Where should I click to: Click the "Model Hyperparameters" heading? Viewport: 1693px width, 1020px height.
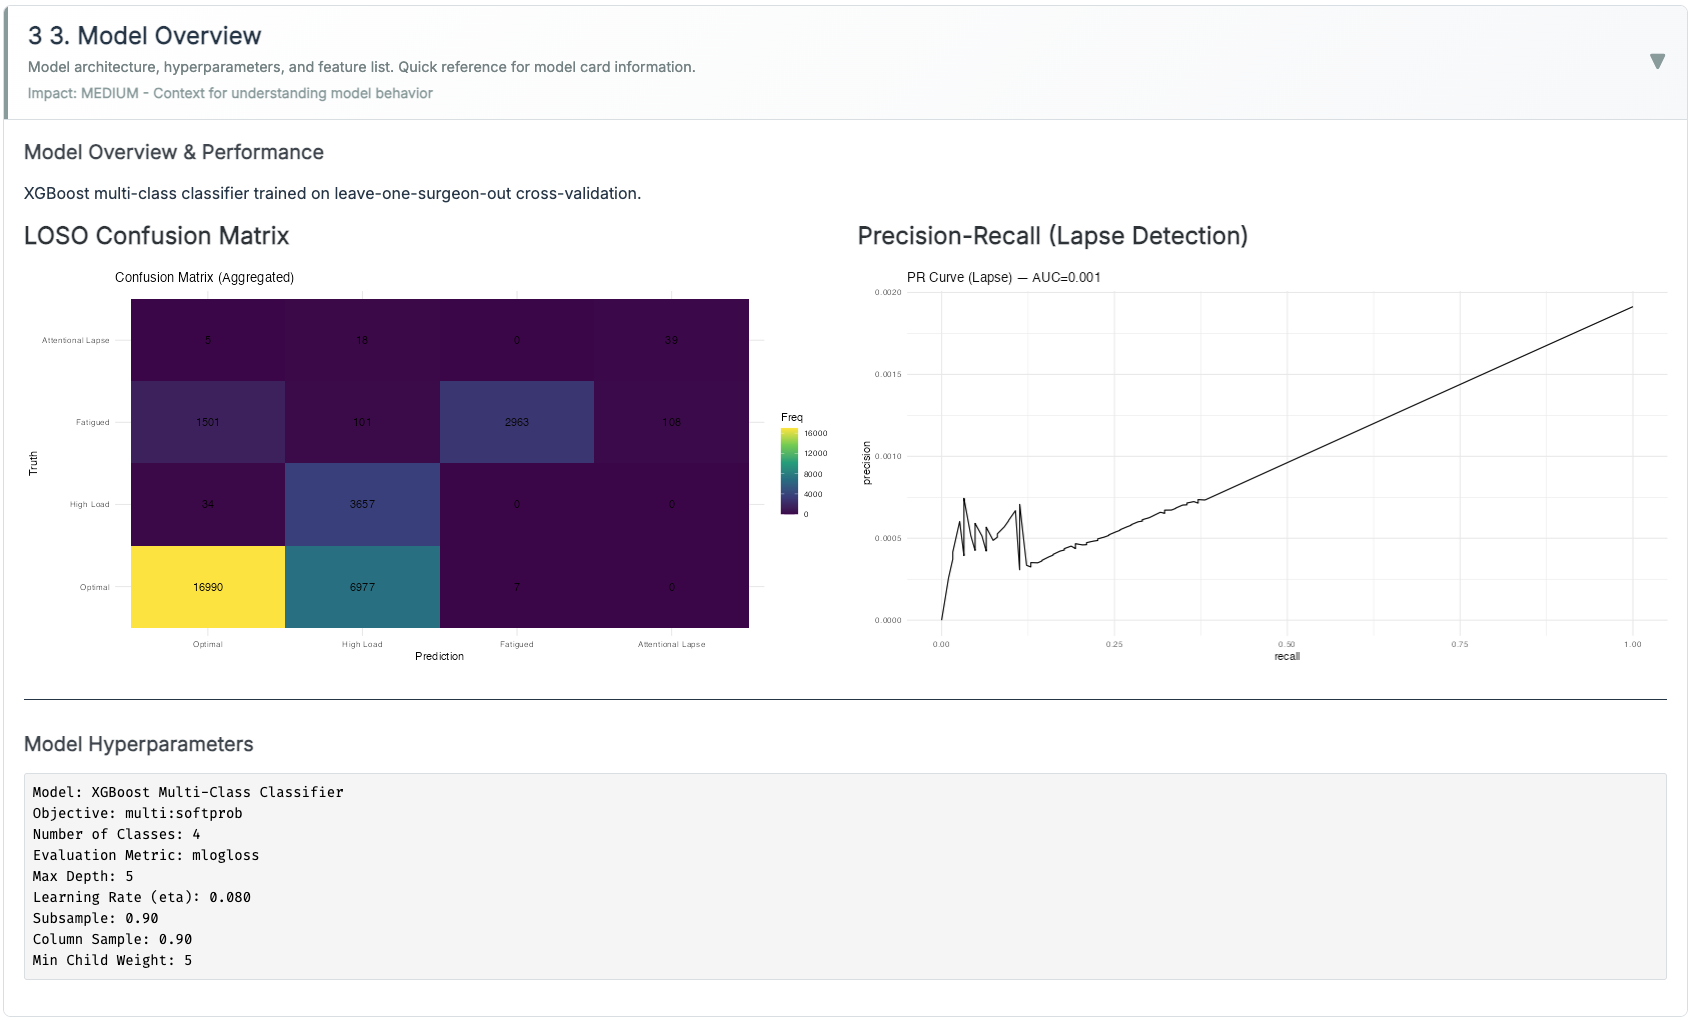tap(138, 744)
